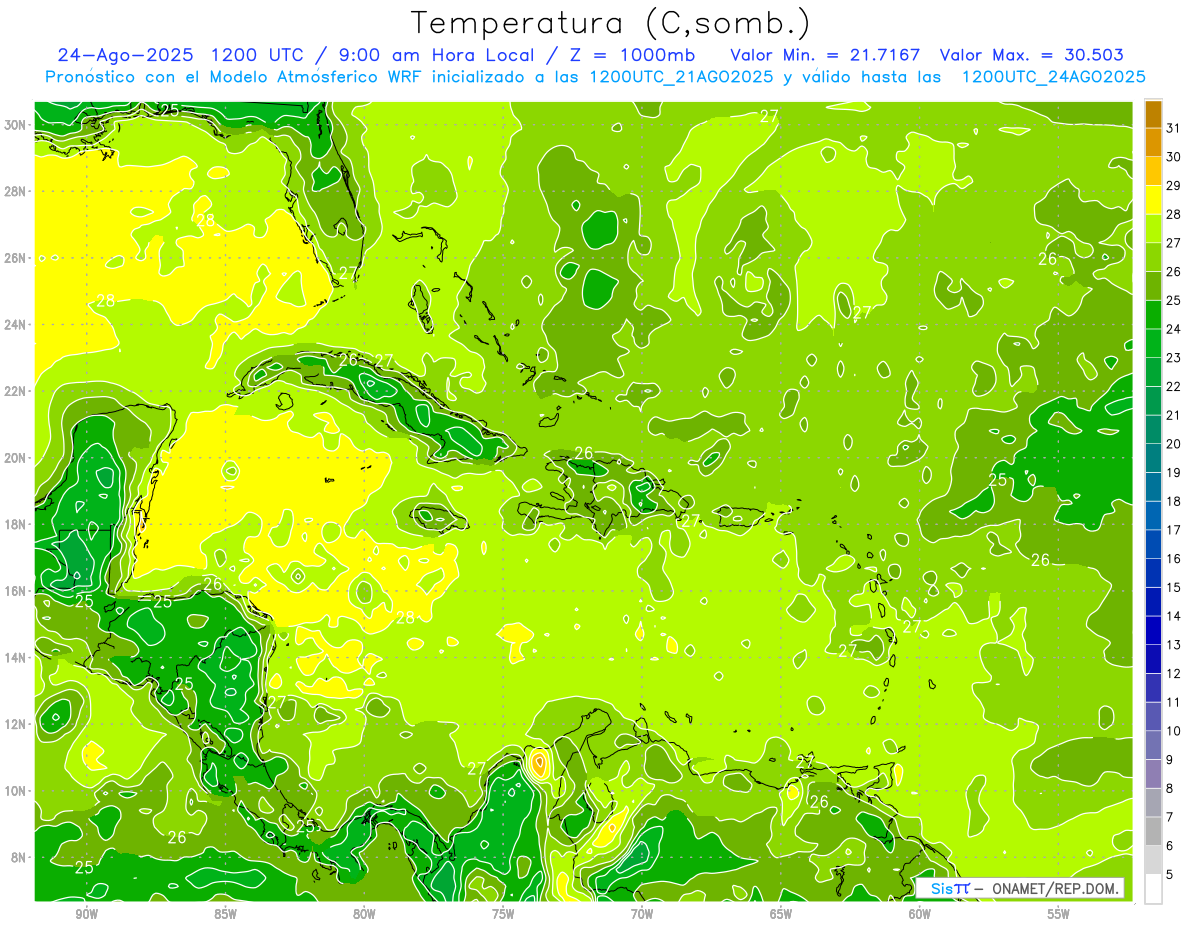1200x927 pixels.
Task: Pick the white swatch below colorbar 5
Action: point(1153,889)
